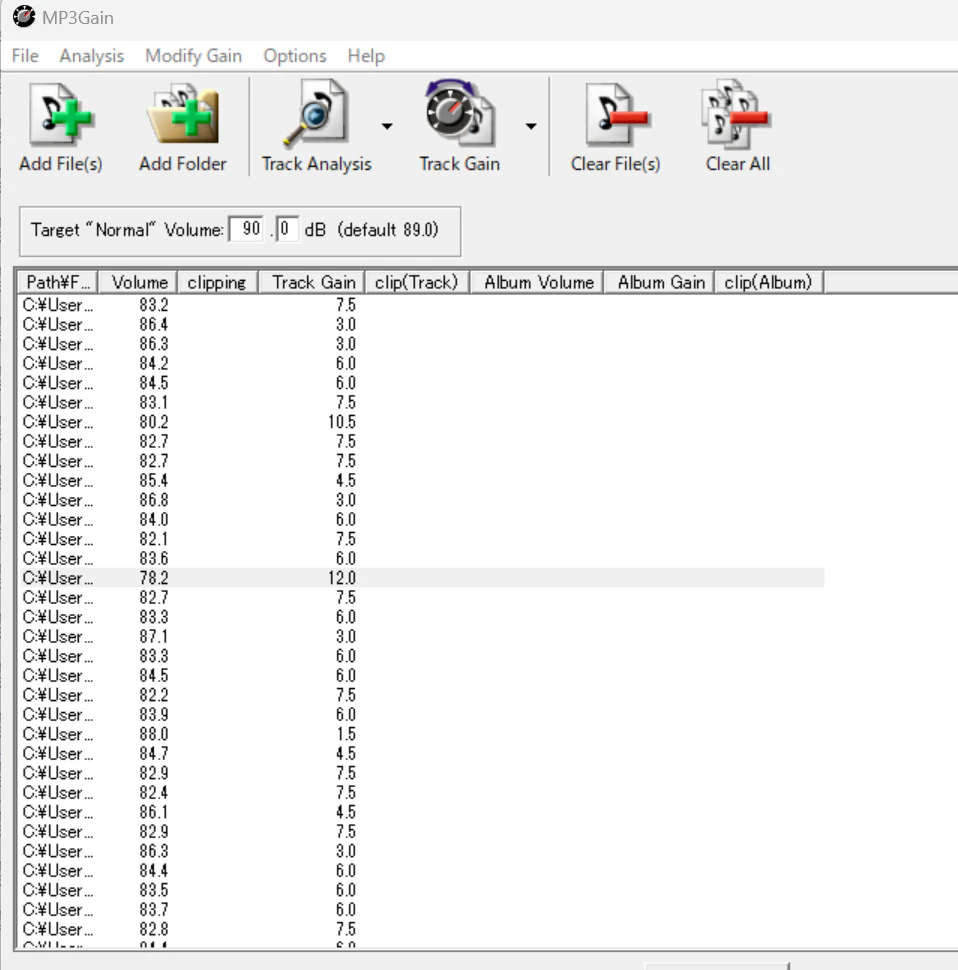Screen dimensions: 958x970
Task: Select the file row with volume 85.4
Action: point(422,480)
